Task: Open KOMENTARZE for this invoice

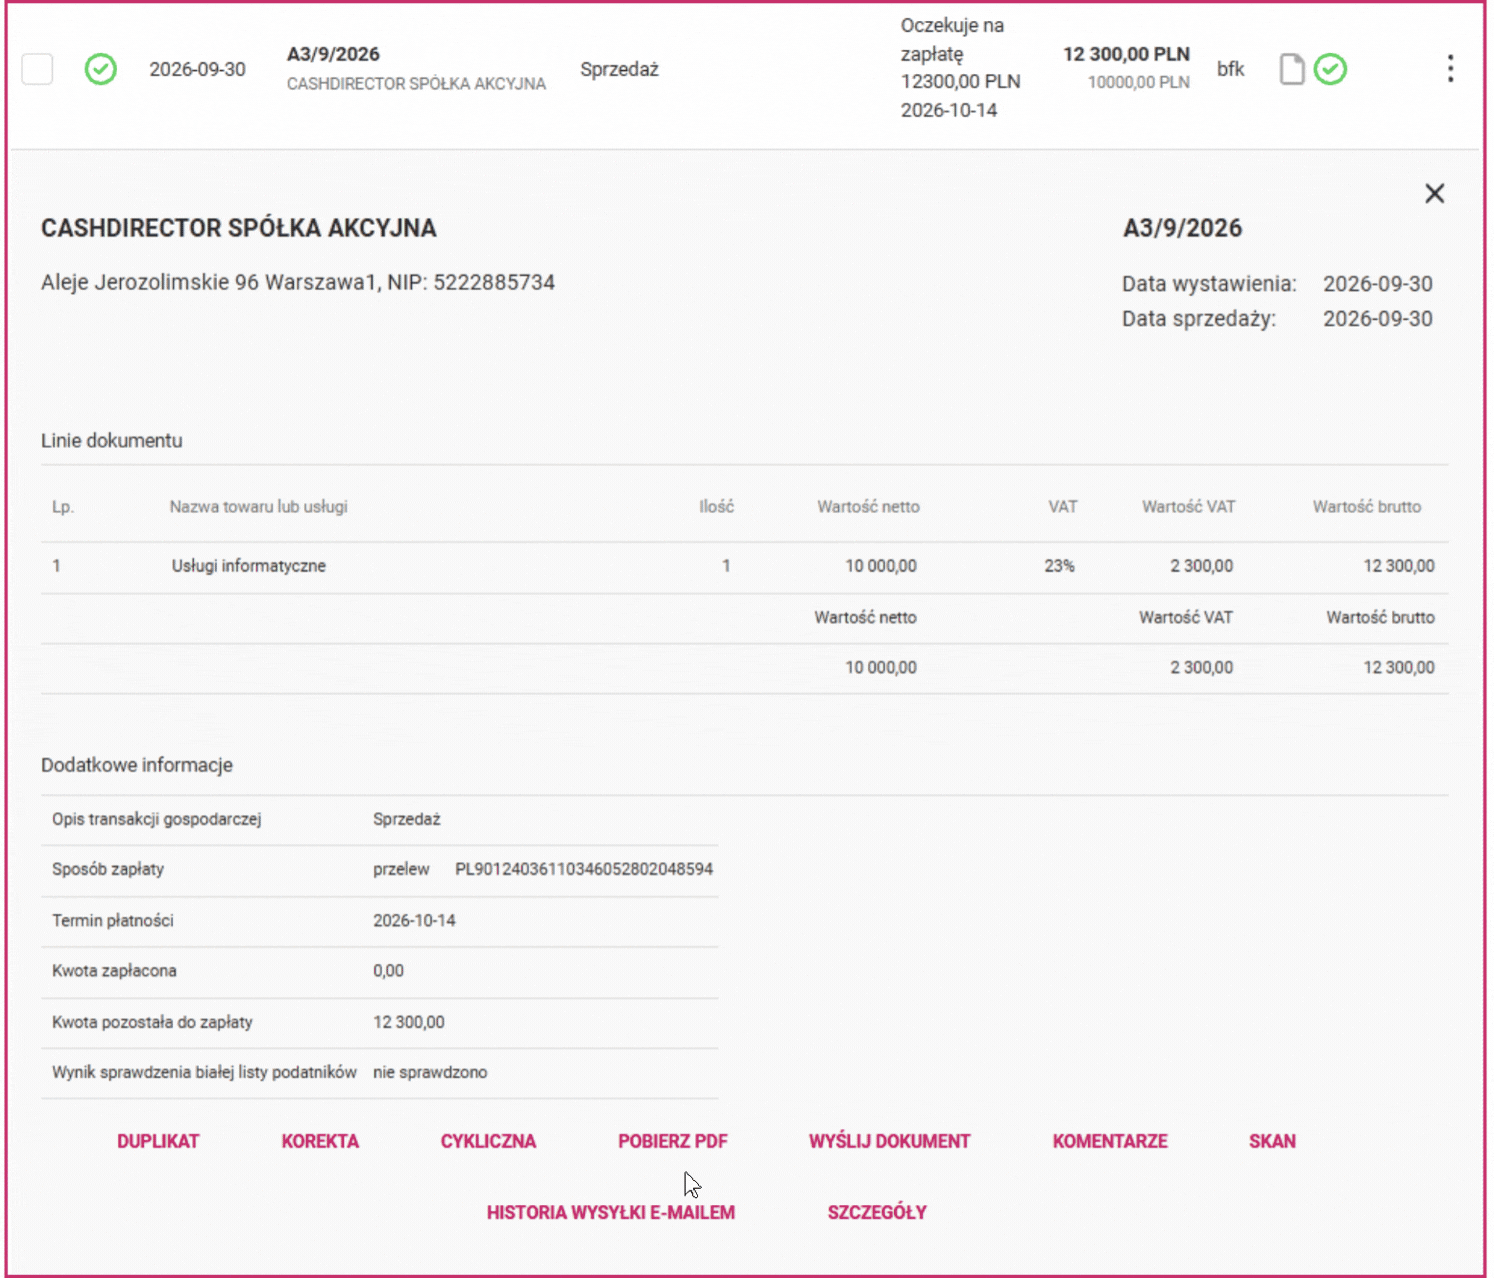Action: [x=1110, y=1141]
